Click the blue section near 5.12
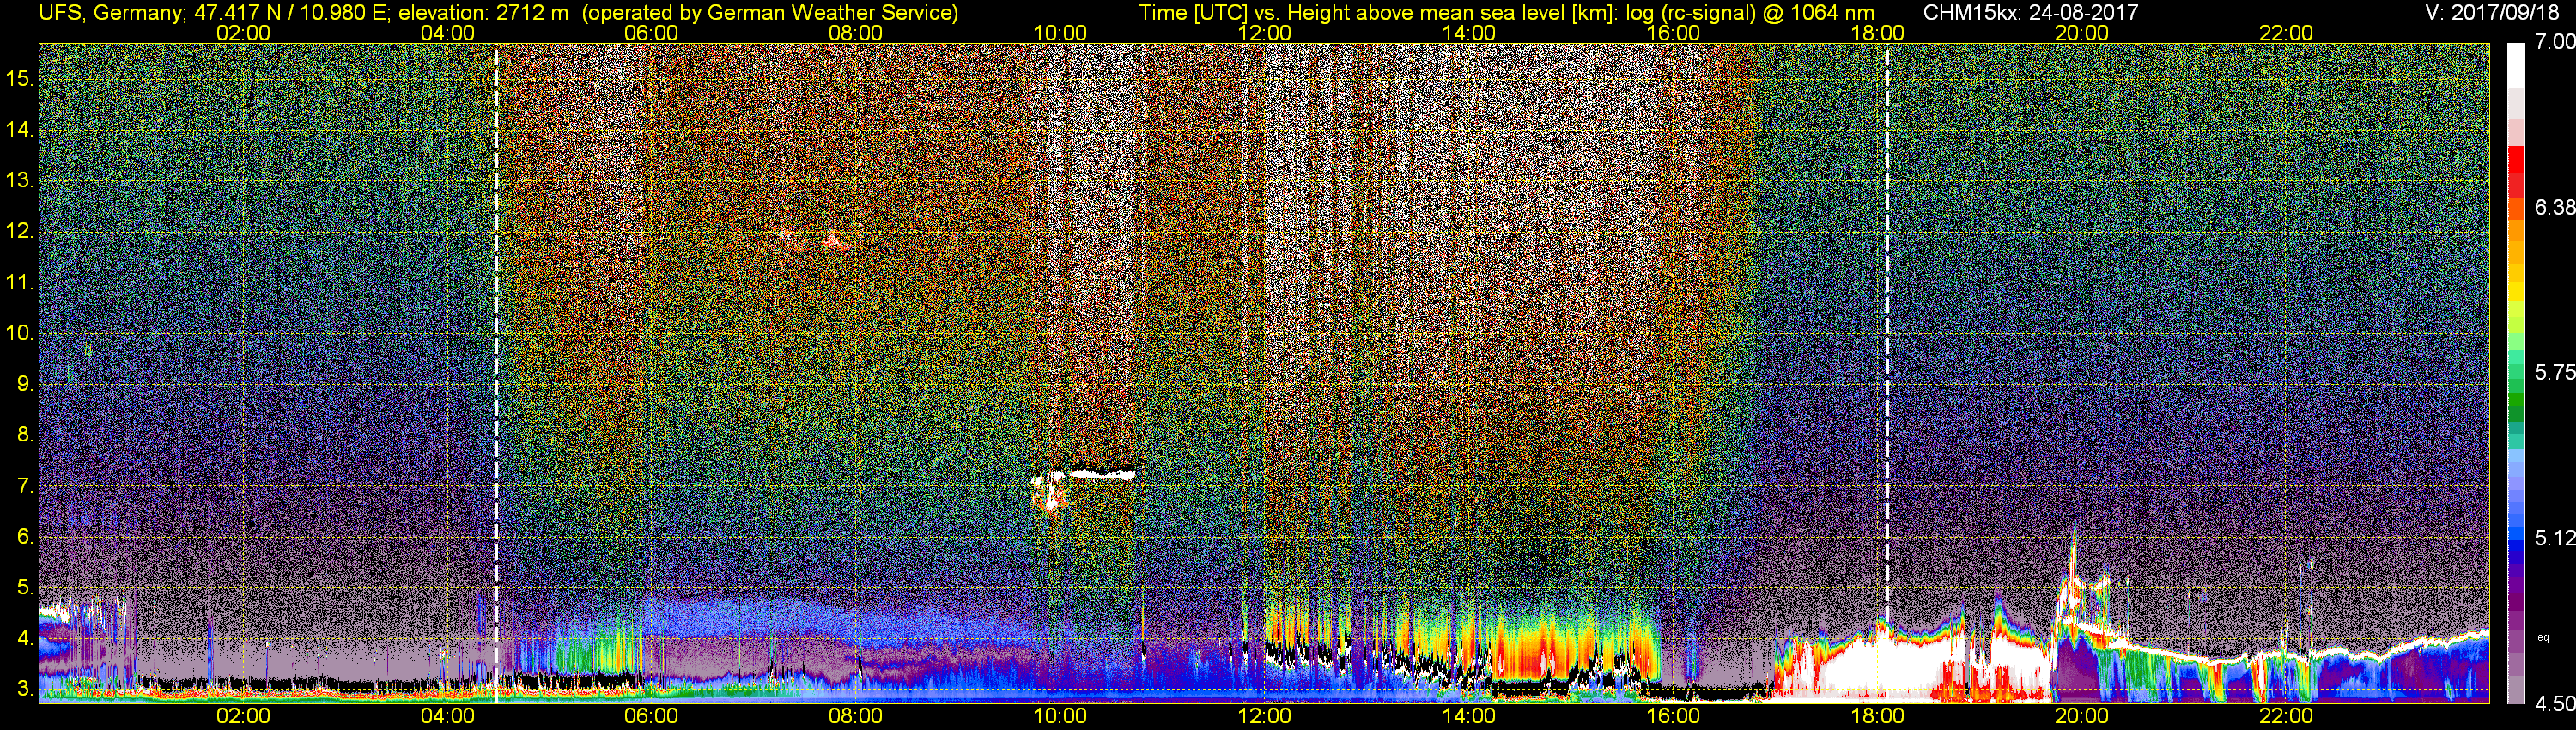Viewport: 2576px width, 730px height. tap(2516, 540)
